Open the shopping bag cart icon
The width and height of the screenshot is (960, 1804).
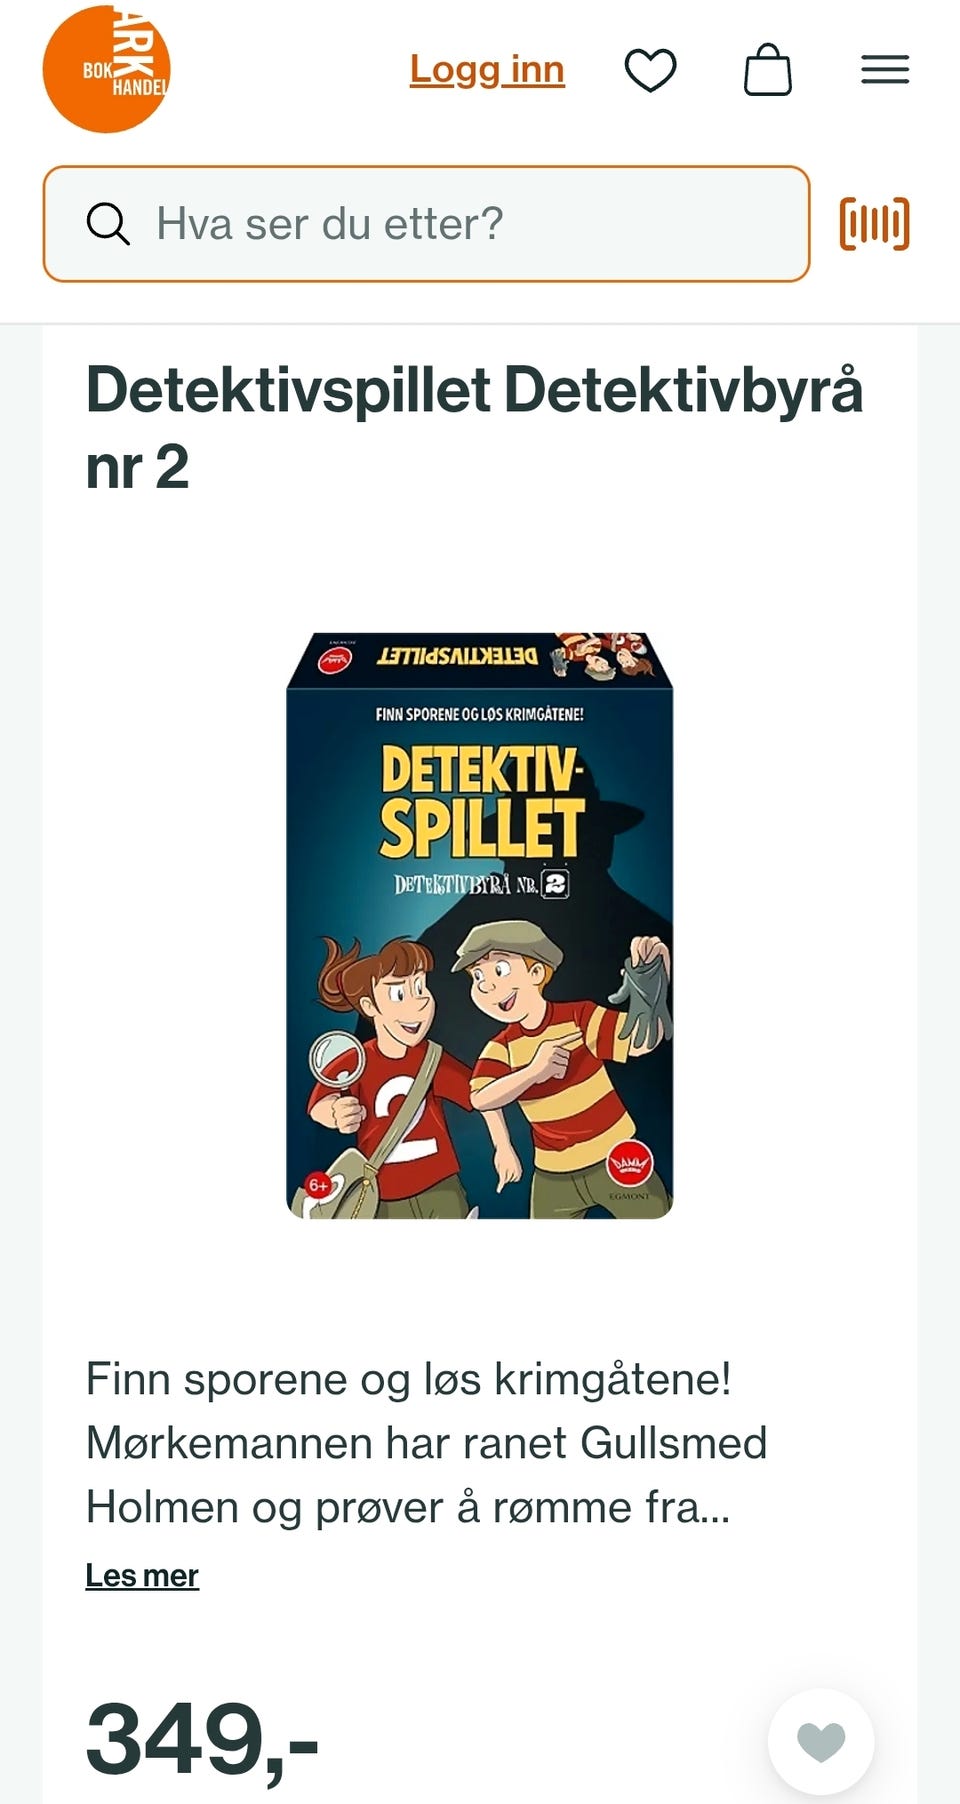point(768,69)
